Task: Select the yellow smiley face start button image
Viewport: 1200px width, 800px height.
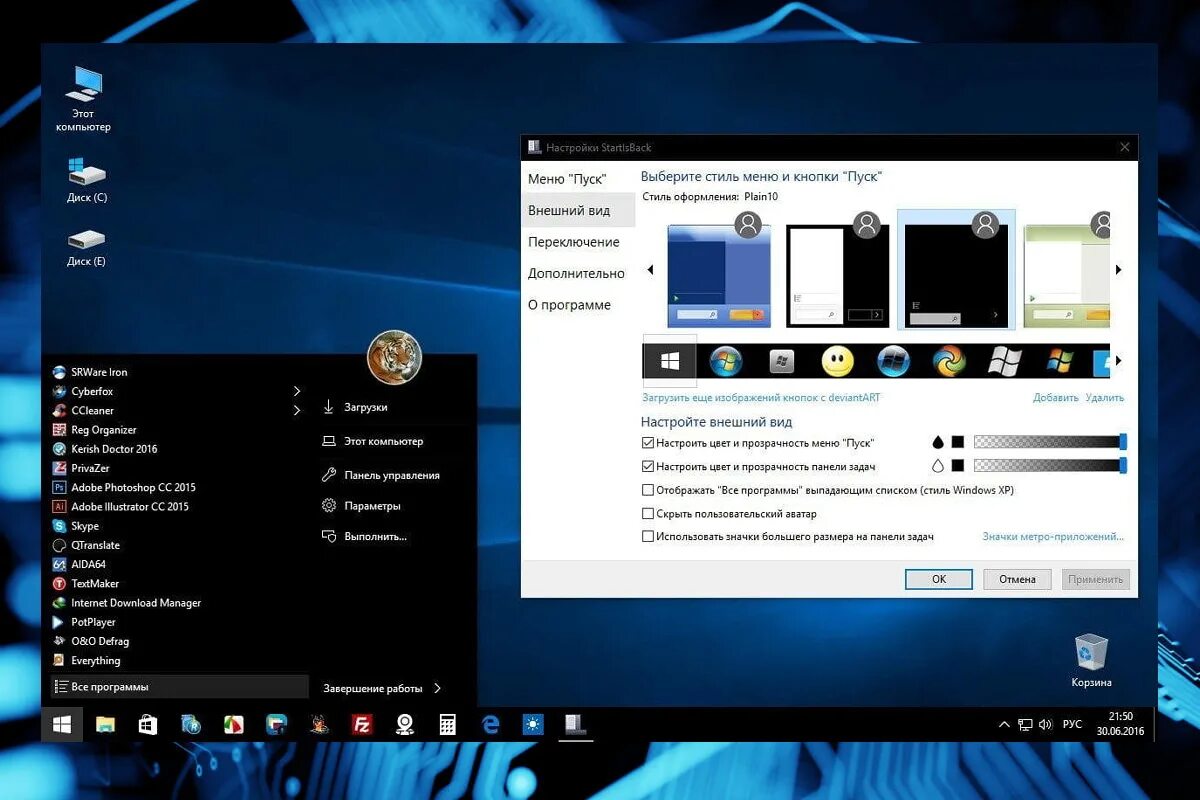Action: 837,361
